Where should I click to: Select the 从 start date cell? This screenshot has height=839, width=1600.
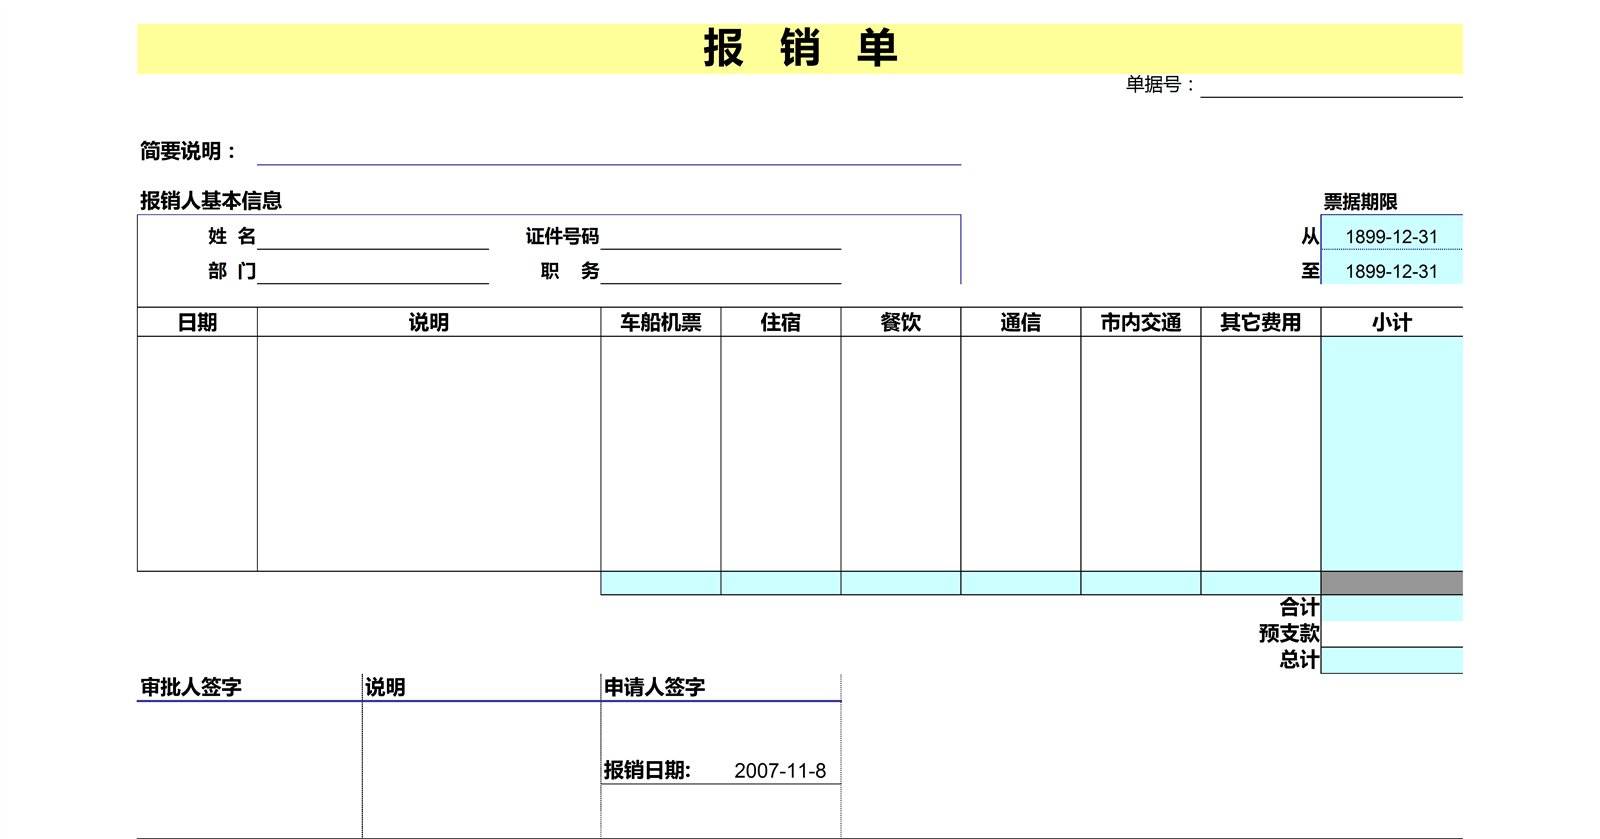(x=1391, y=237)
